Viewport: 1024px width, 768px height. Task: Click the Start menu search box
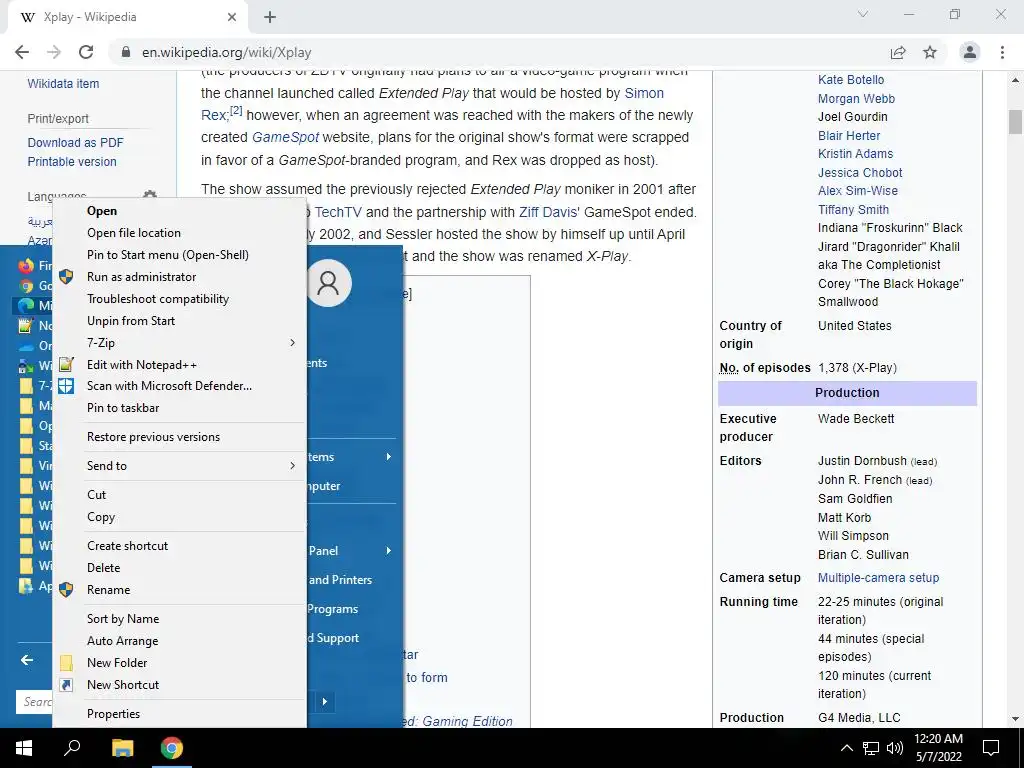pos(34,702)
